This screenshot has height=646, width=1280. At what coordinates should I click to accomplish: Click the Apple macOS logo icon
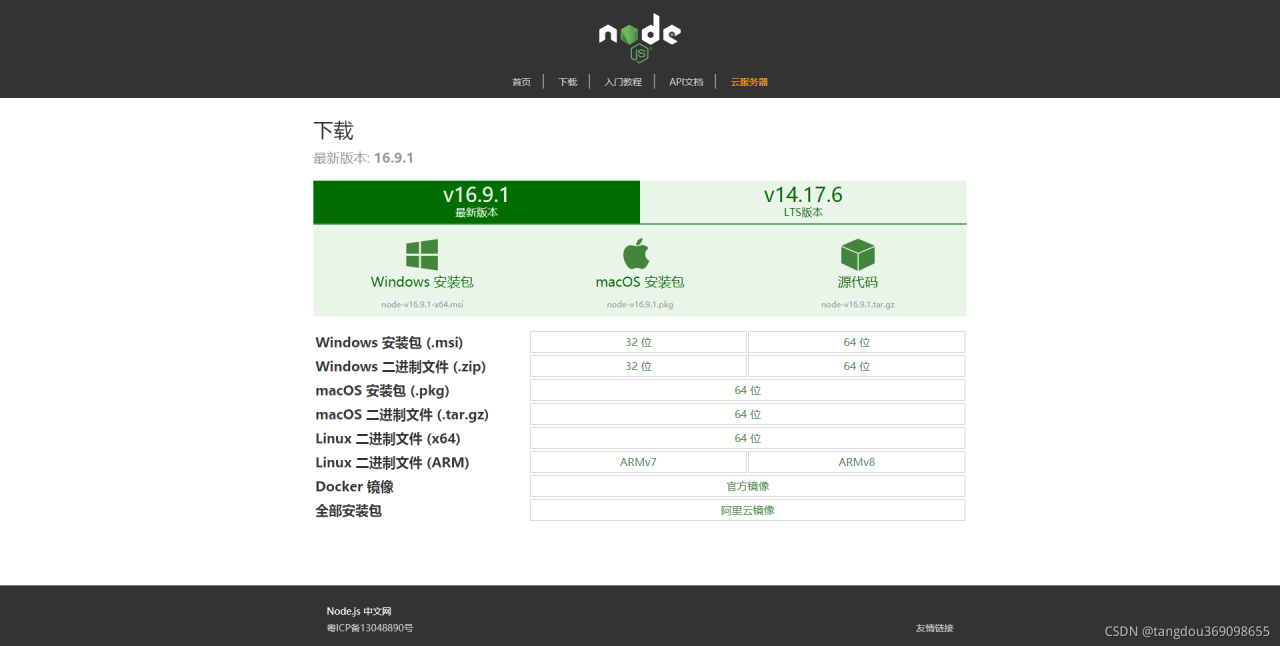(638, 254)
